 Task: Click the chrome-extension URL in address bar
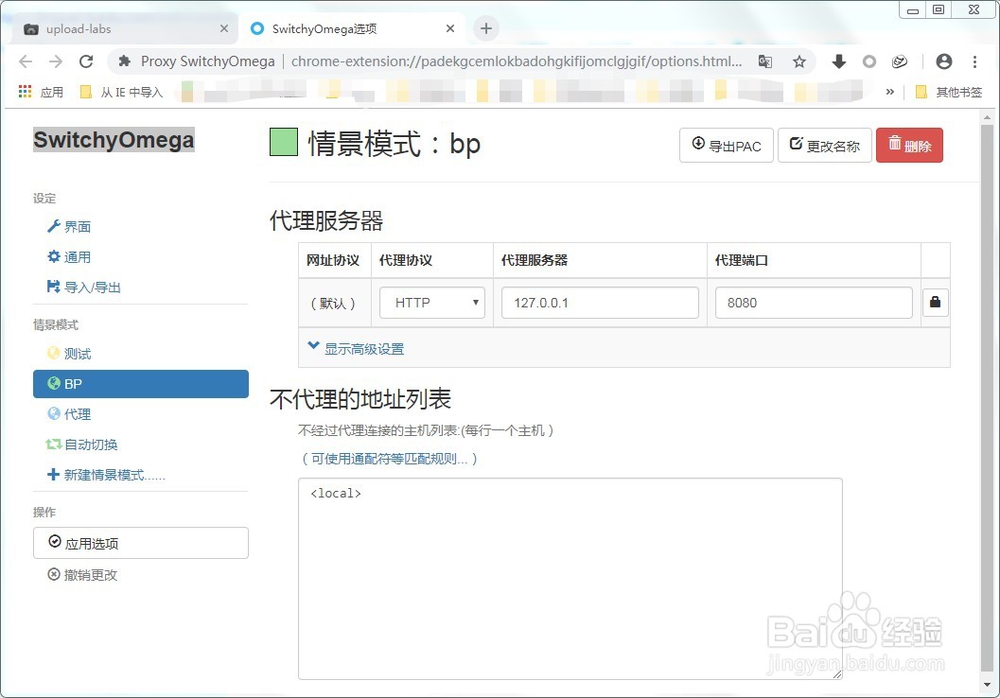(x=517, y=61)
